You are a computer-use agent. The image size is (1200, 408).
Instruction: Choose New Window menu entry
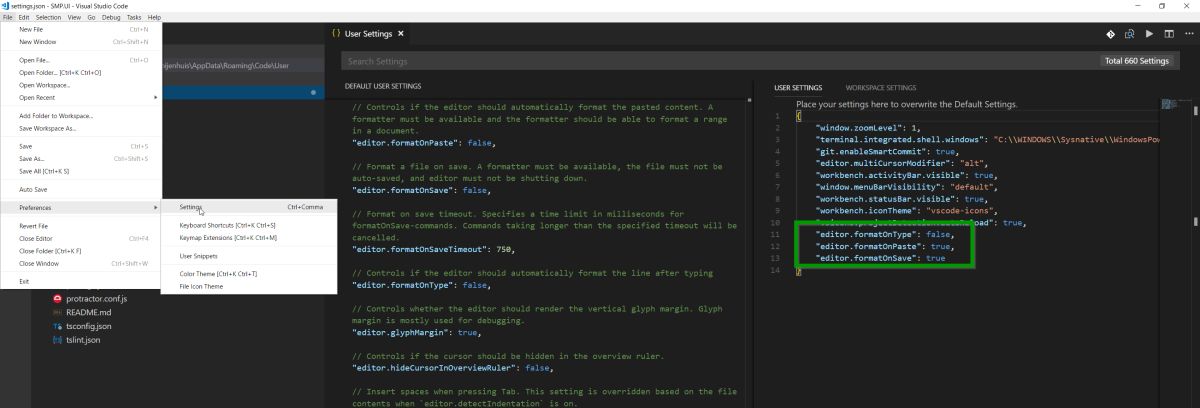click(81, 42)
